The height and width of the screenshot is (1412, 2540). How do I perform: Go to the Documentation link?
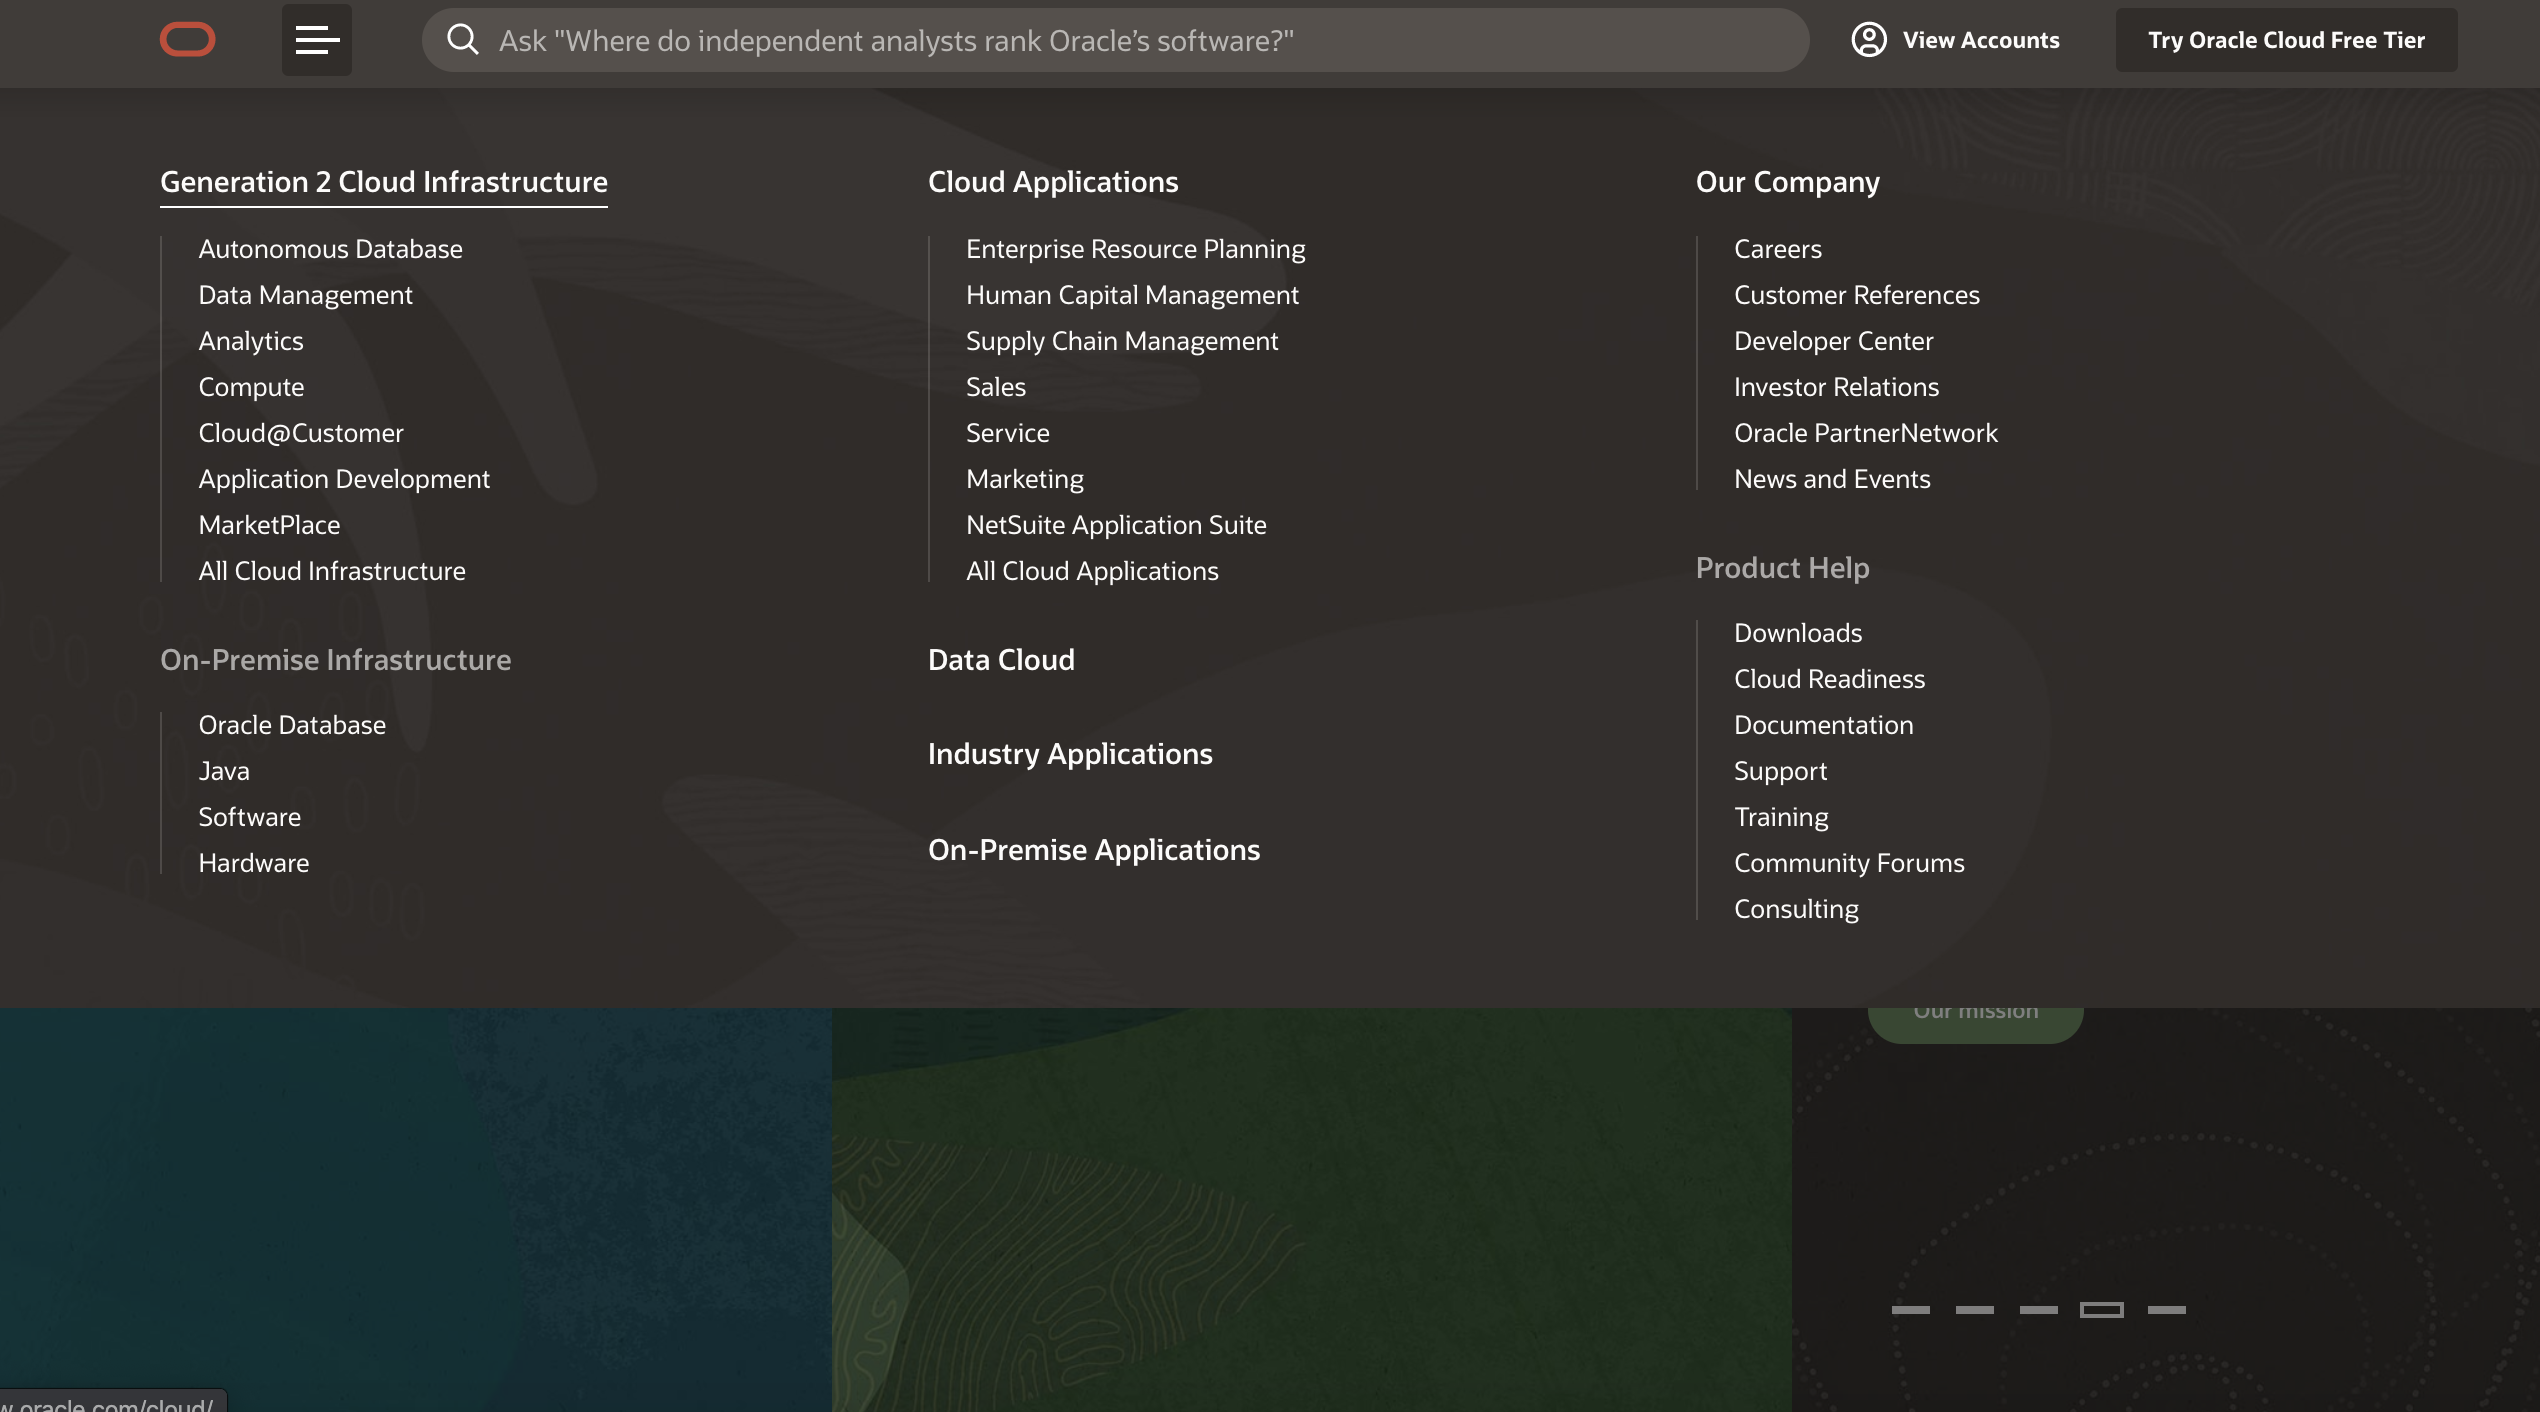coord(1823,725)
